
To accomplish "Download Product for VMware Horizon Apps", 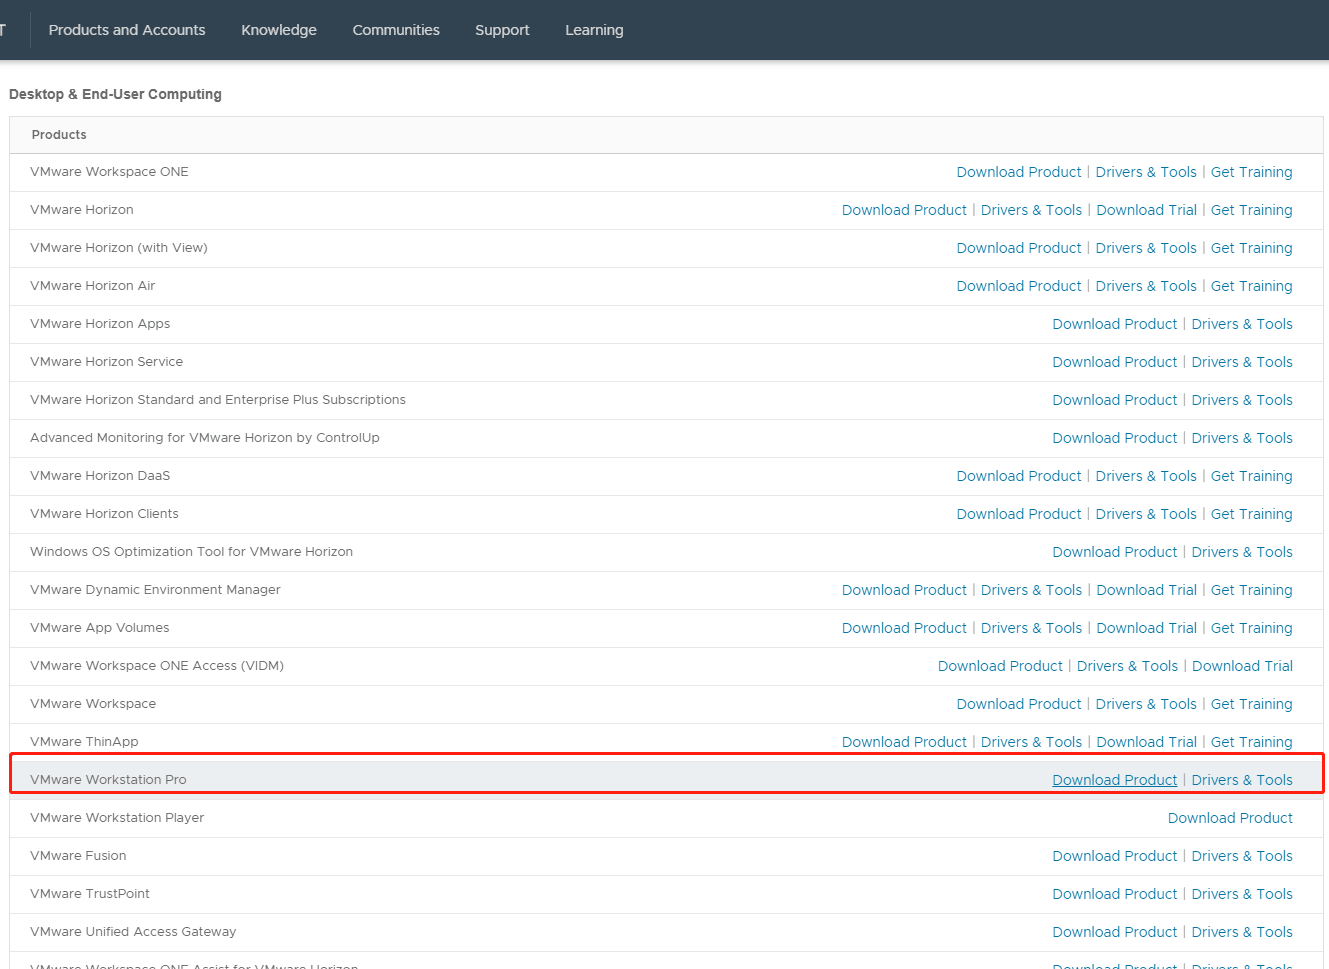I will pos(1115,324).
